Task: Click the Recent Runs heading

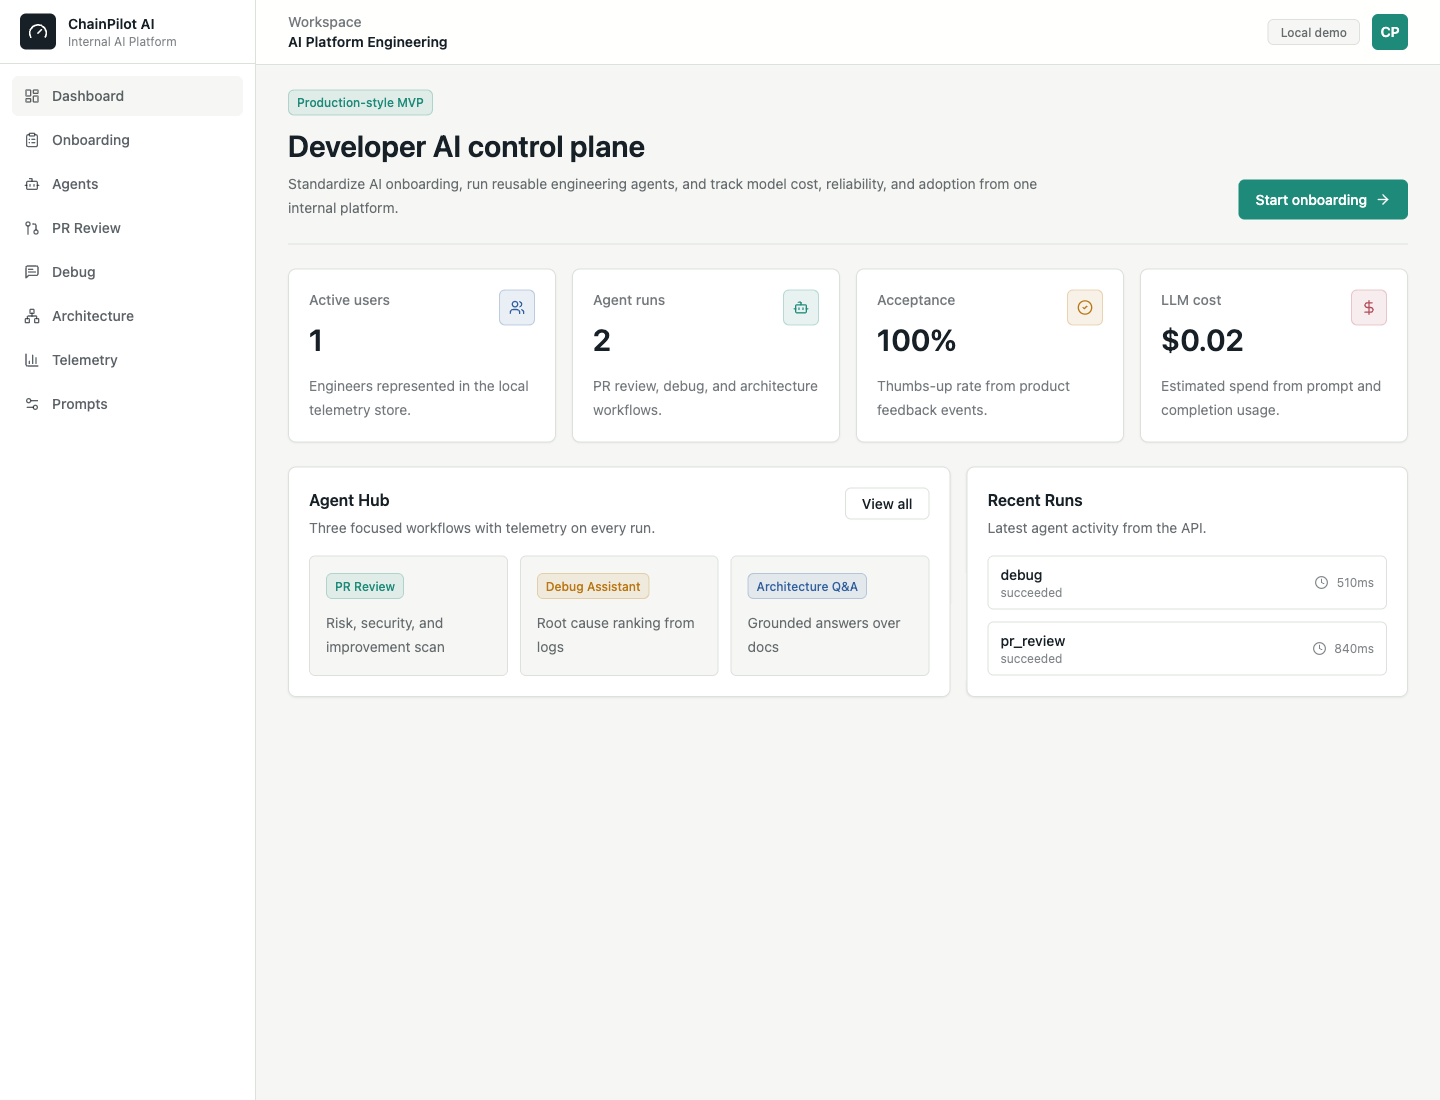Action: click(1035, 500)
